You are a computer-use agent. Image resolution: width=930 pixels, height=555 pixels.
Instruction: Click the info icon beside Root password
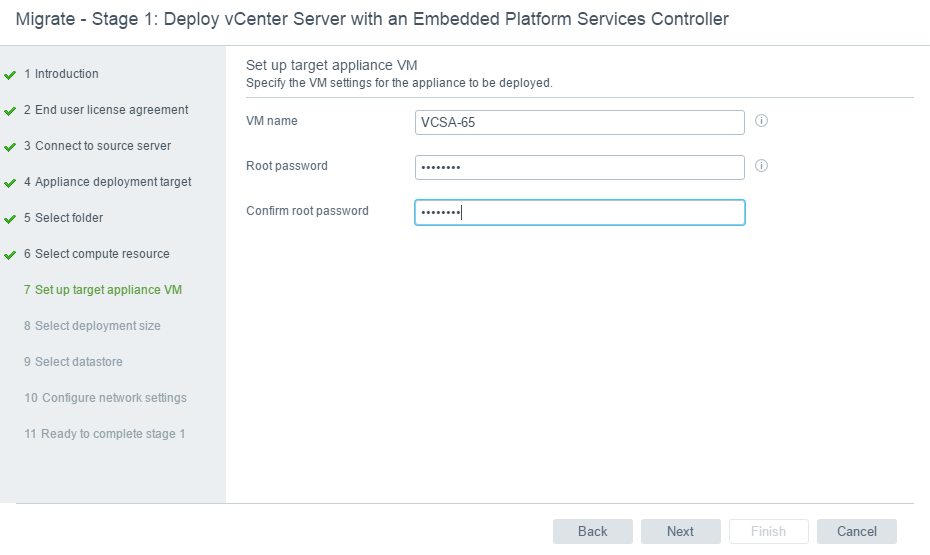coord(761,166)
